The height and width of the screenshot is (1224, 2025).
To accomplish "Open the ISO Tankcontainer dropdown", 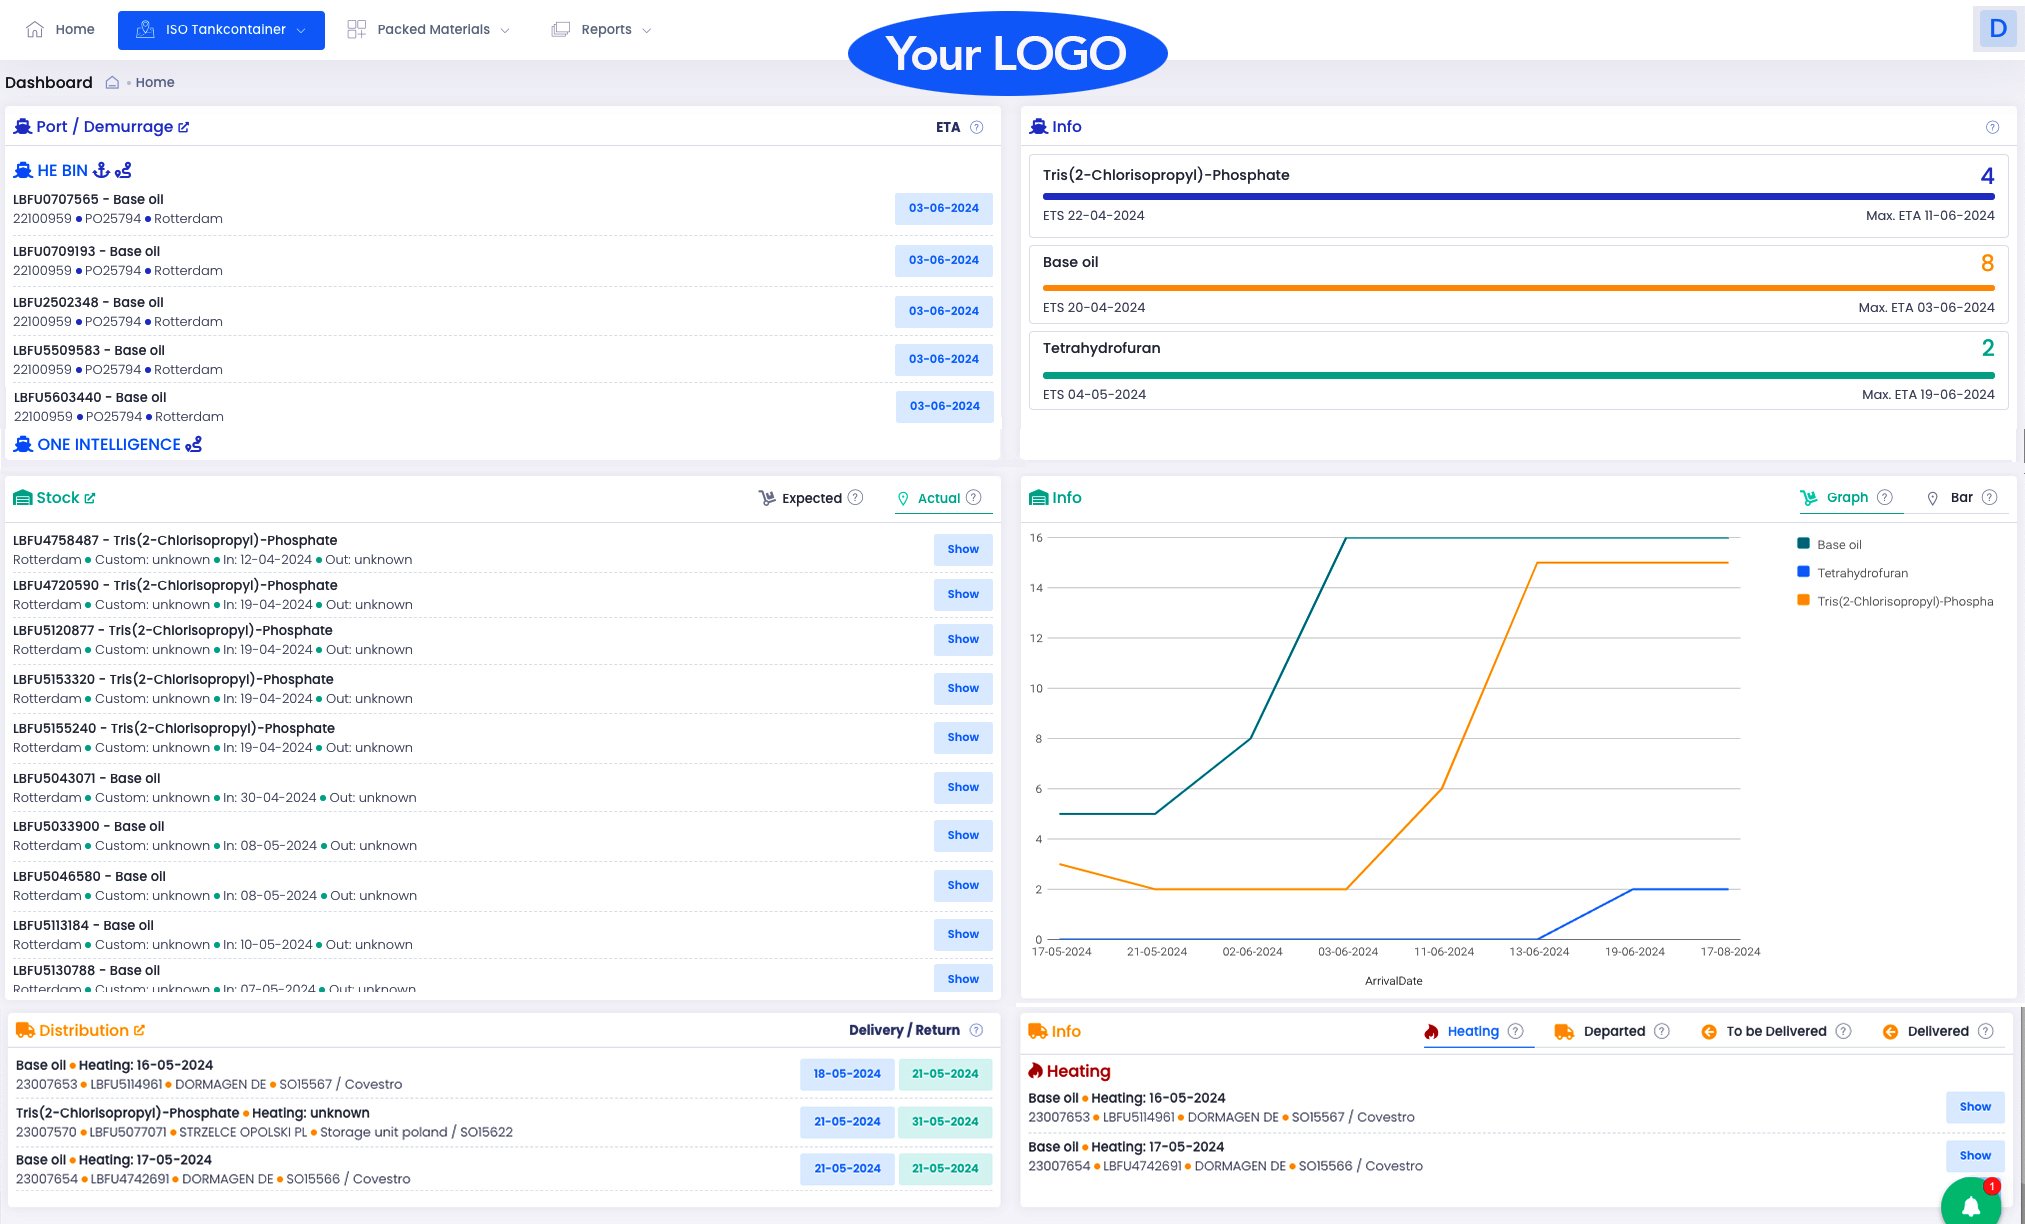I will click(x=221, y=29).
